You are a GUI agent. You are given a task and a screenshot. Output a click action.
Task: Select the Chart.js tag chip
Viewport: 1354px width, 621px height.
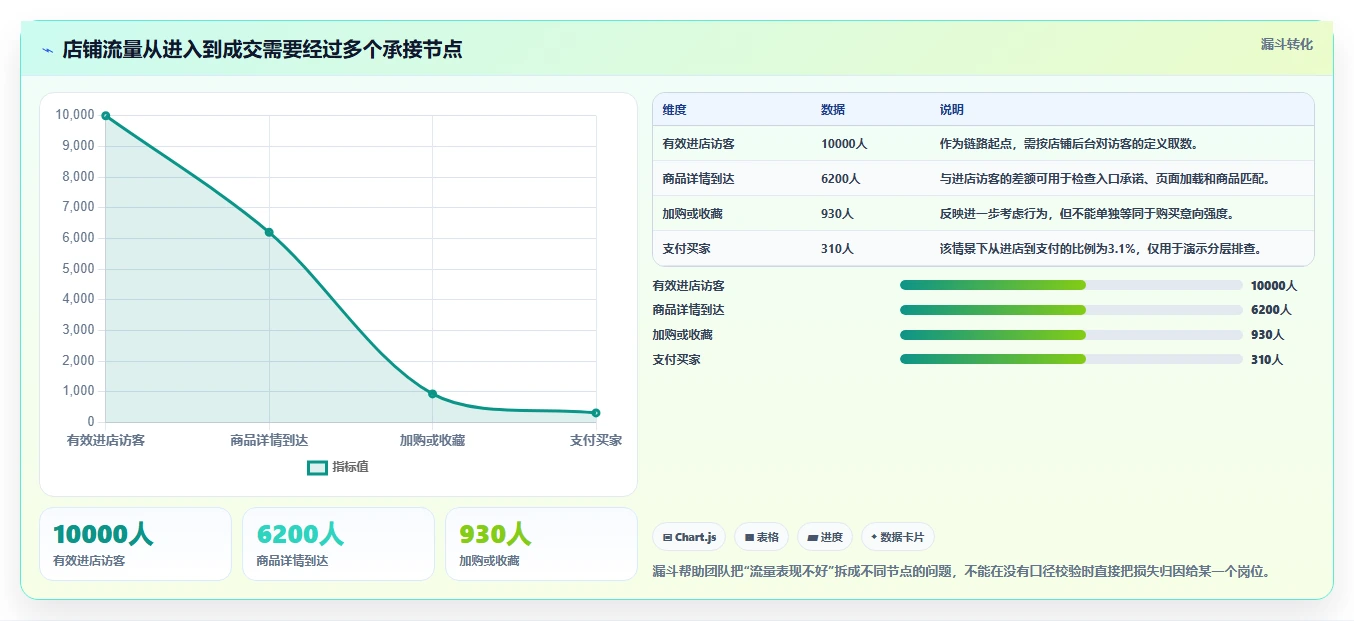[689, 537]
